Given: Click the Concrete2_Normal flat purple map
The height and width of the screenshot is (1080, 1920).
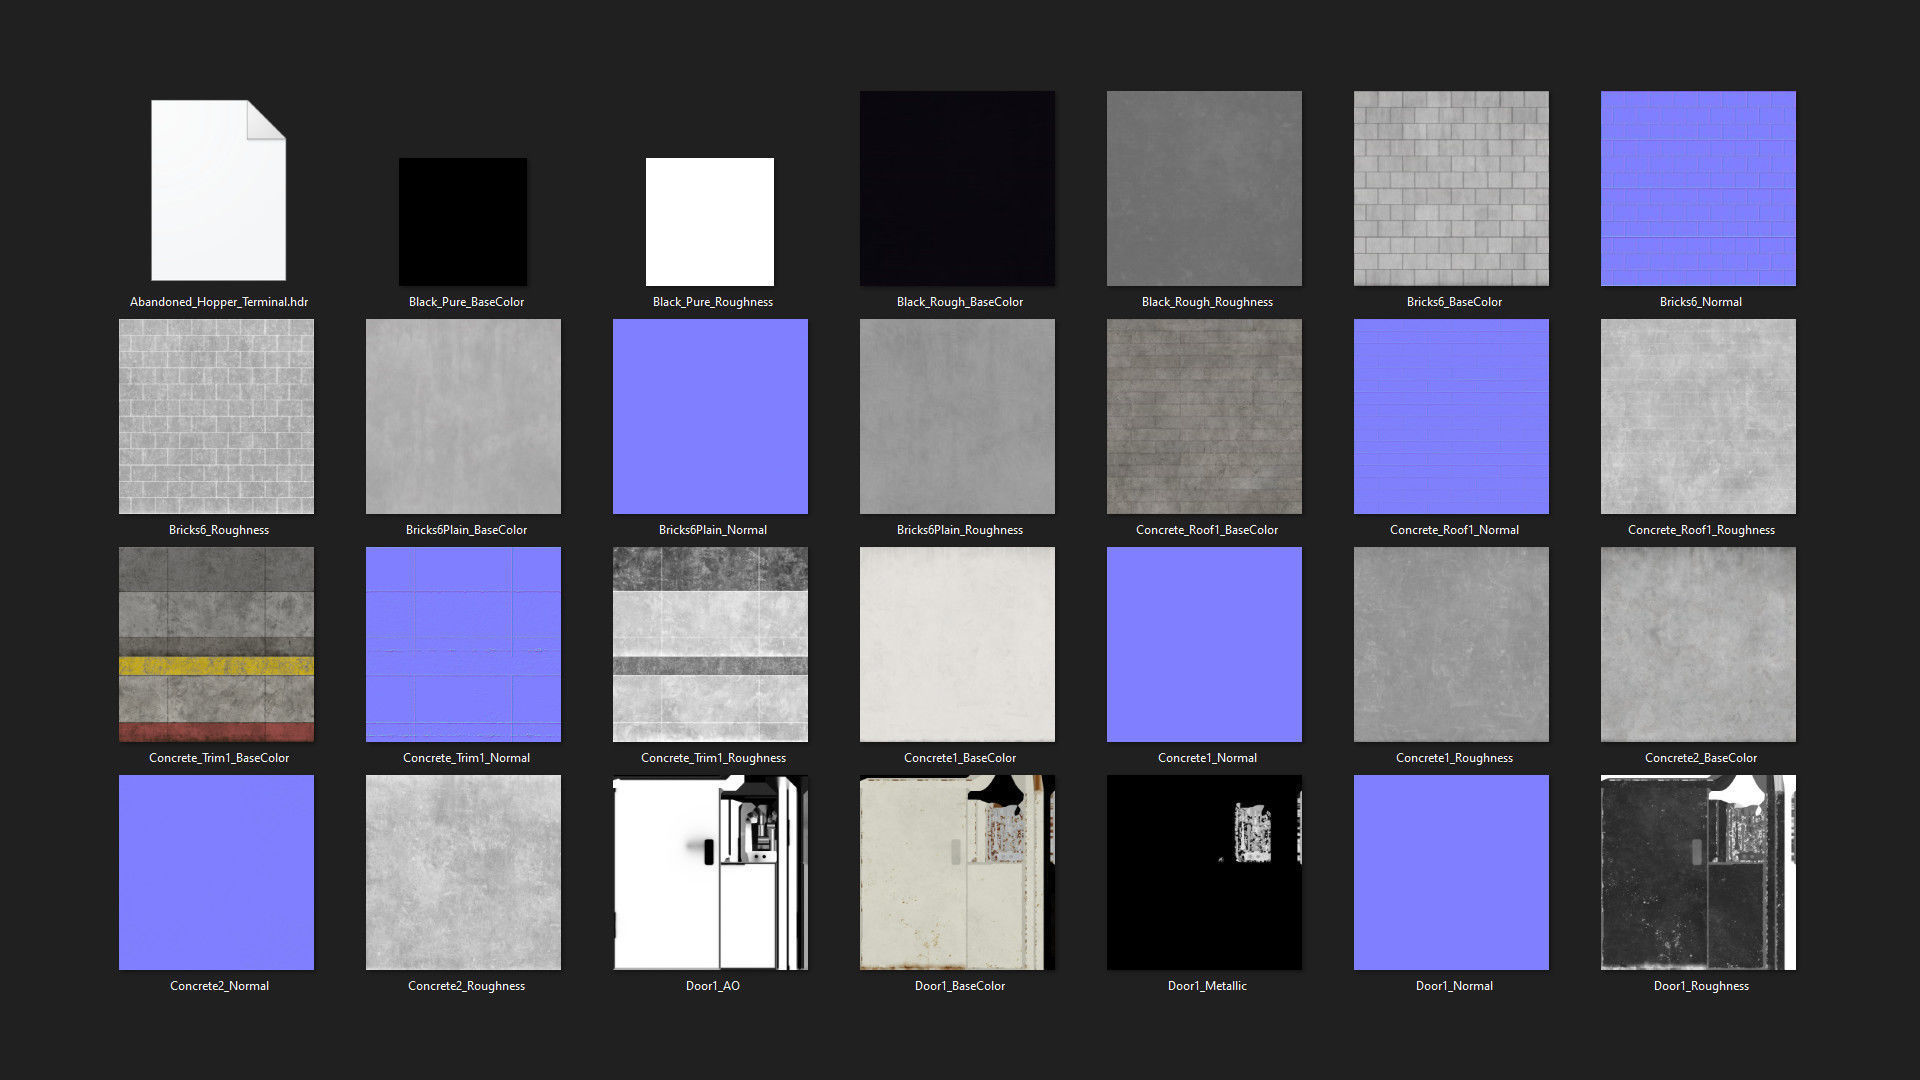Looking at the screenshot, I should [216, 872].
